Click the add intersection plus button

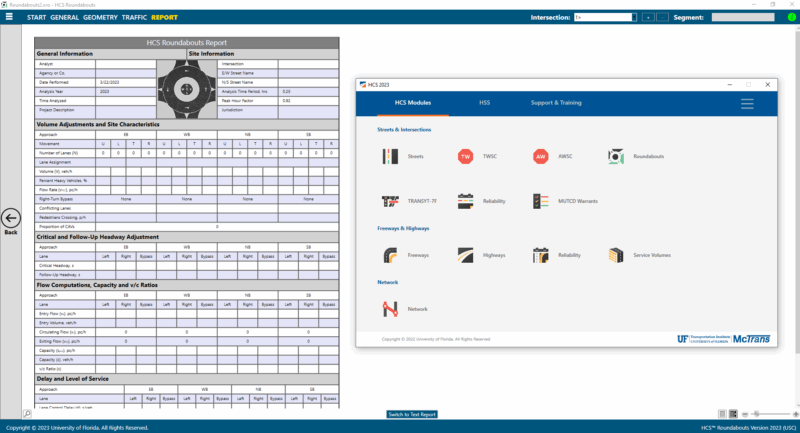[x=649, y=17]
